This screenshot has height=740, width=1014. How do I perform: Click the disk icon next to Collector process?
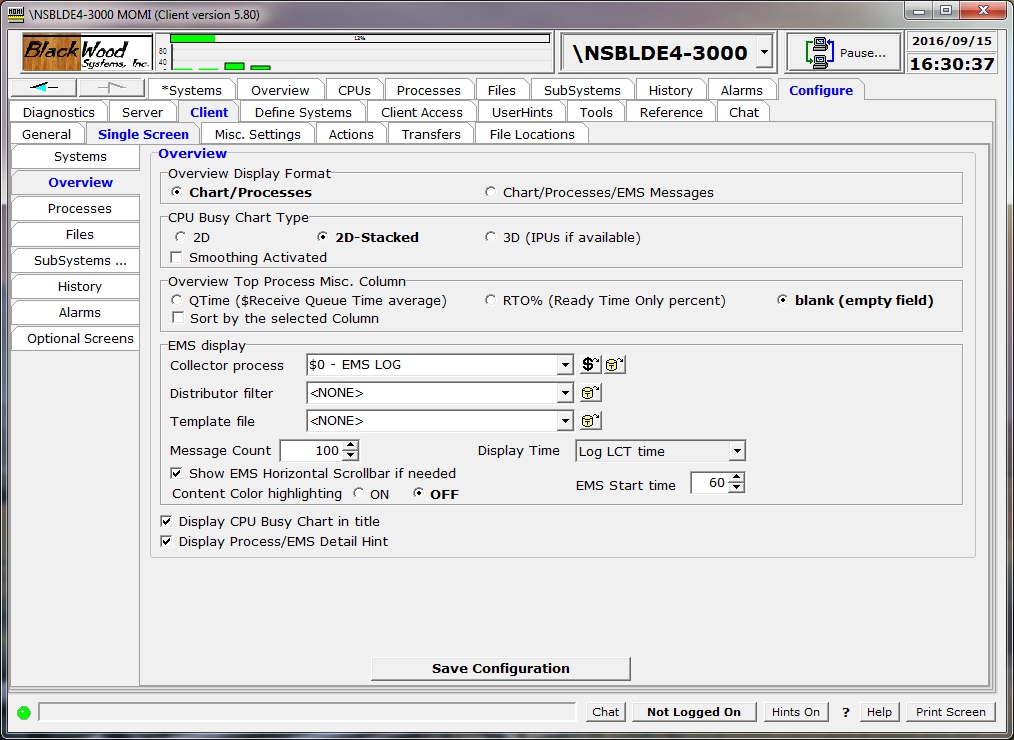coord(615,365)
